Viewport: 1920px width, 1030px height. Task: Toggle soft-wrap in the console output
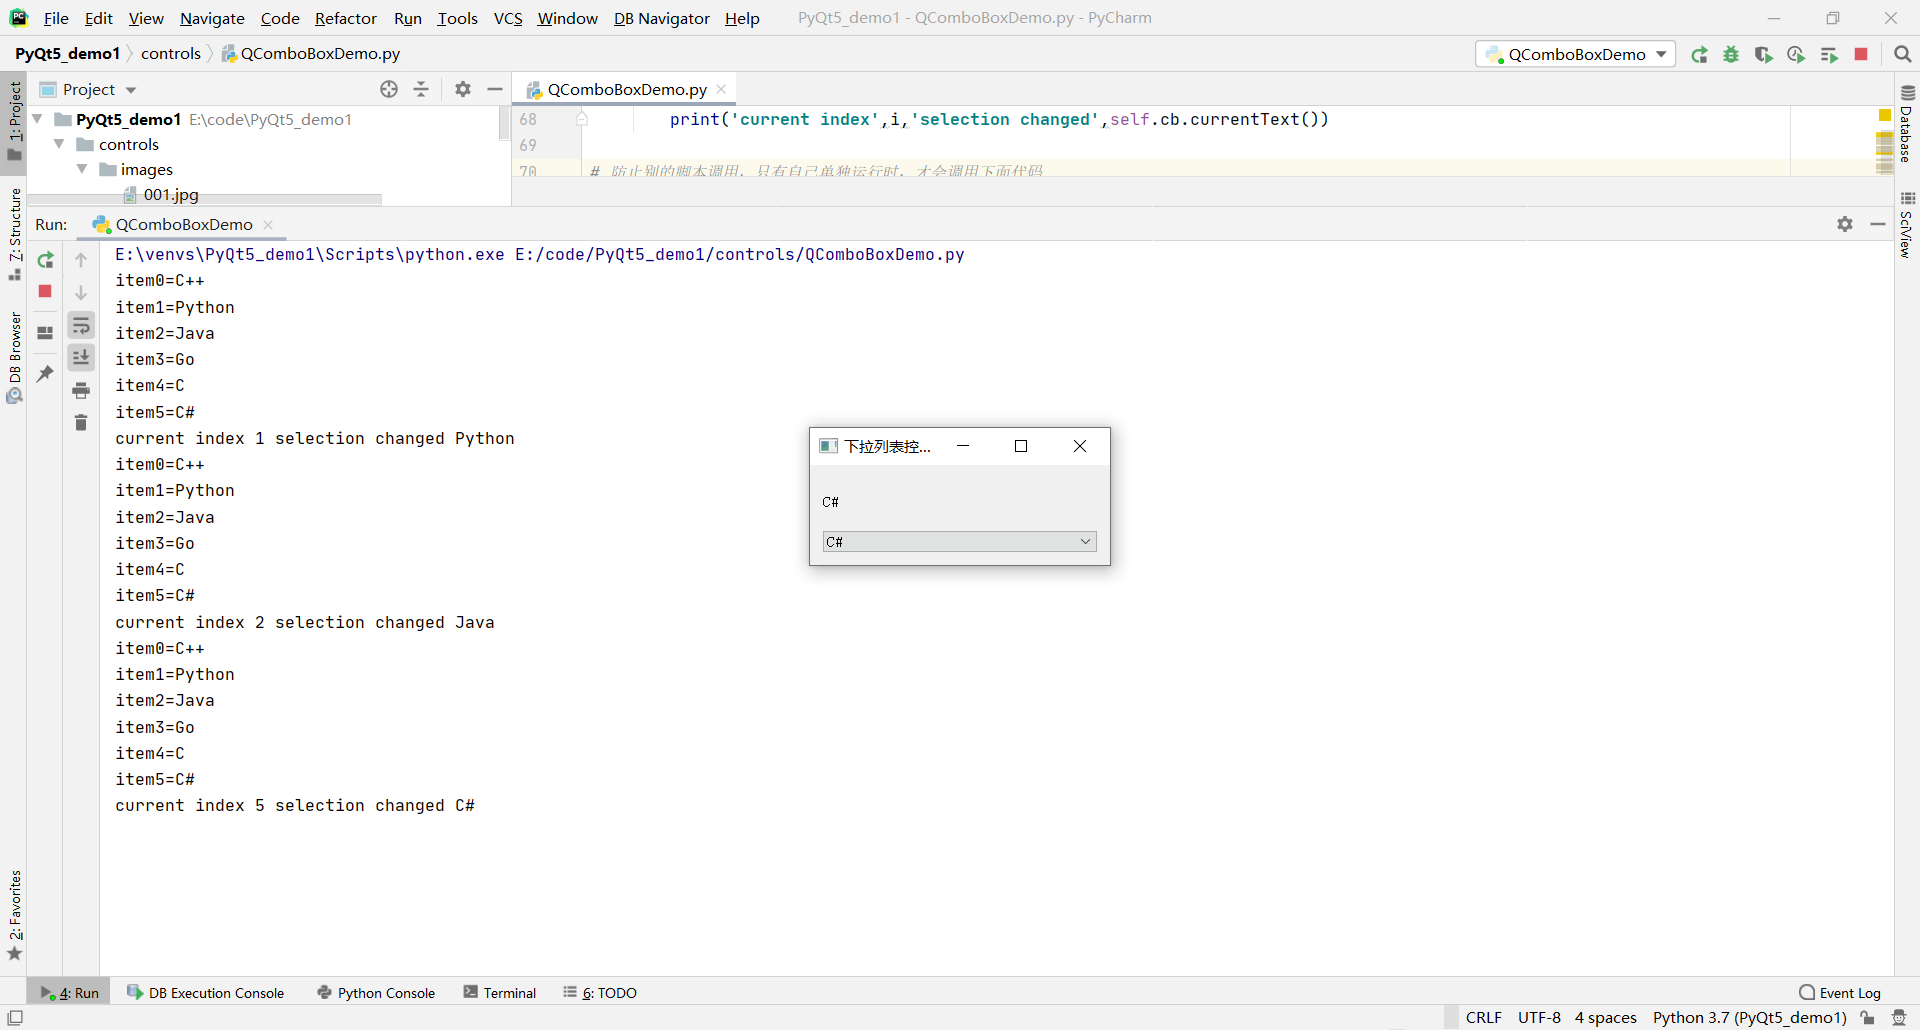point(81,325)
